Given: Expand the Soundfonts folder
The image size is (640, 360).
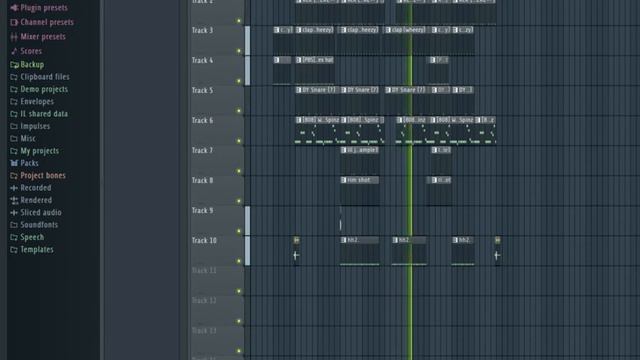Looking at the screenshot, I should [34, 225].
